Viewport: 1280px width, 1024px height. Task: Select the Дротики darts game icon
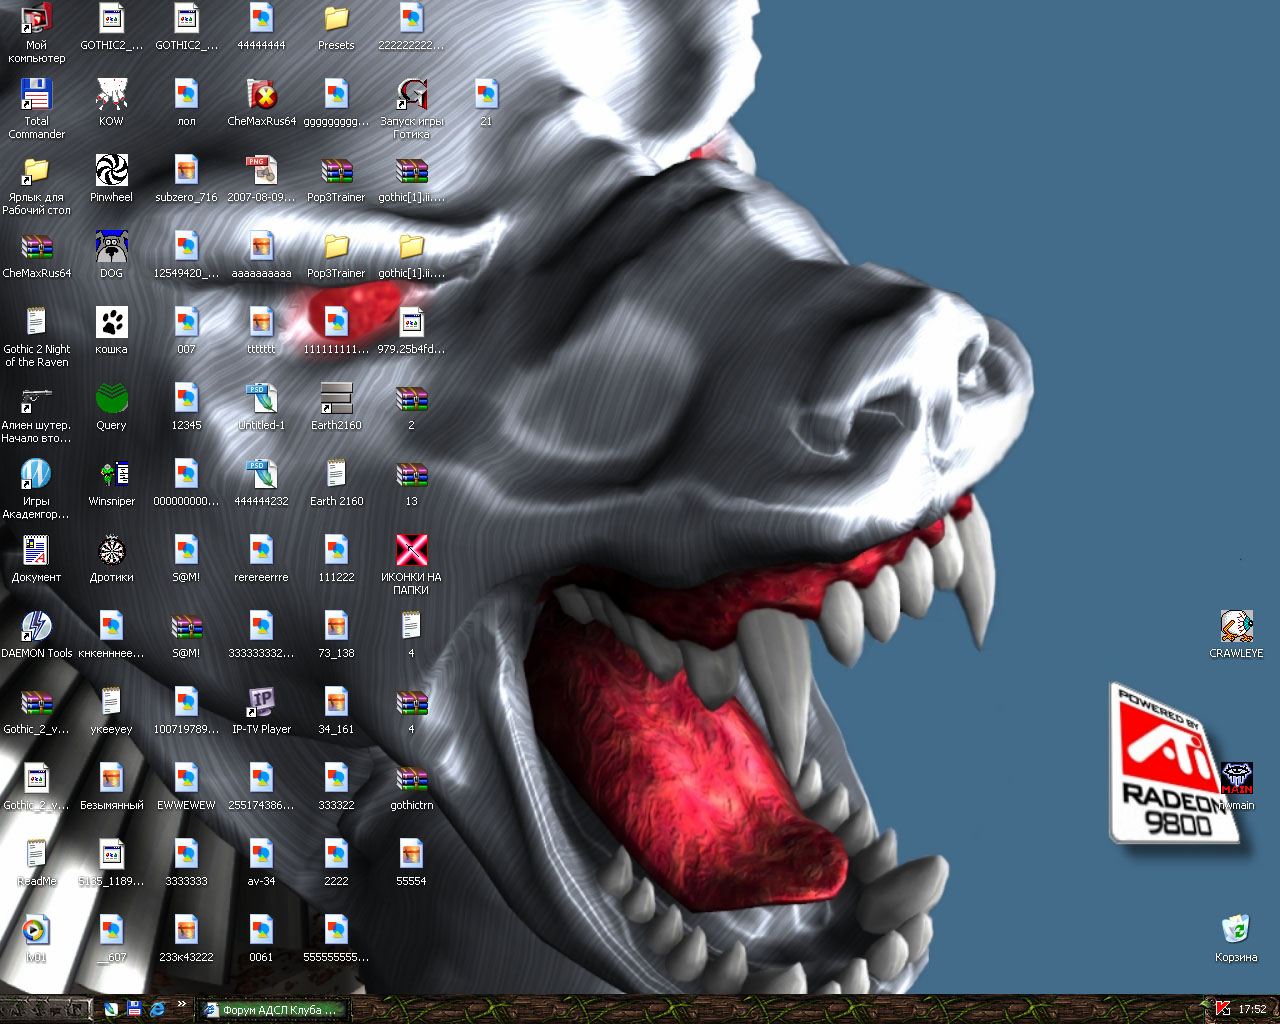point(111,552)
